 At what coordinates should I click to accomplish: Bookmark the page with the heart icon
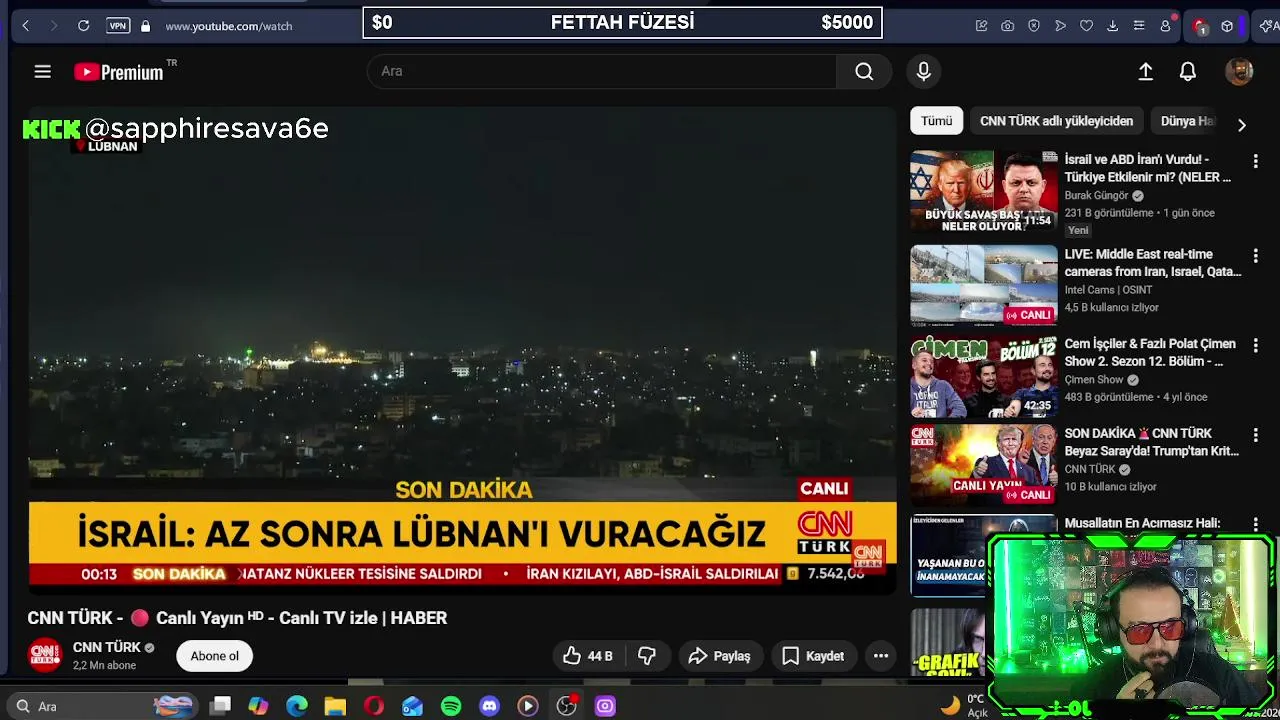click(1086, 26)
